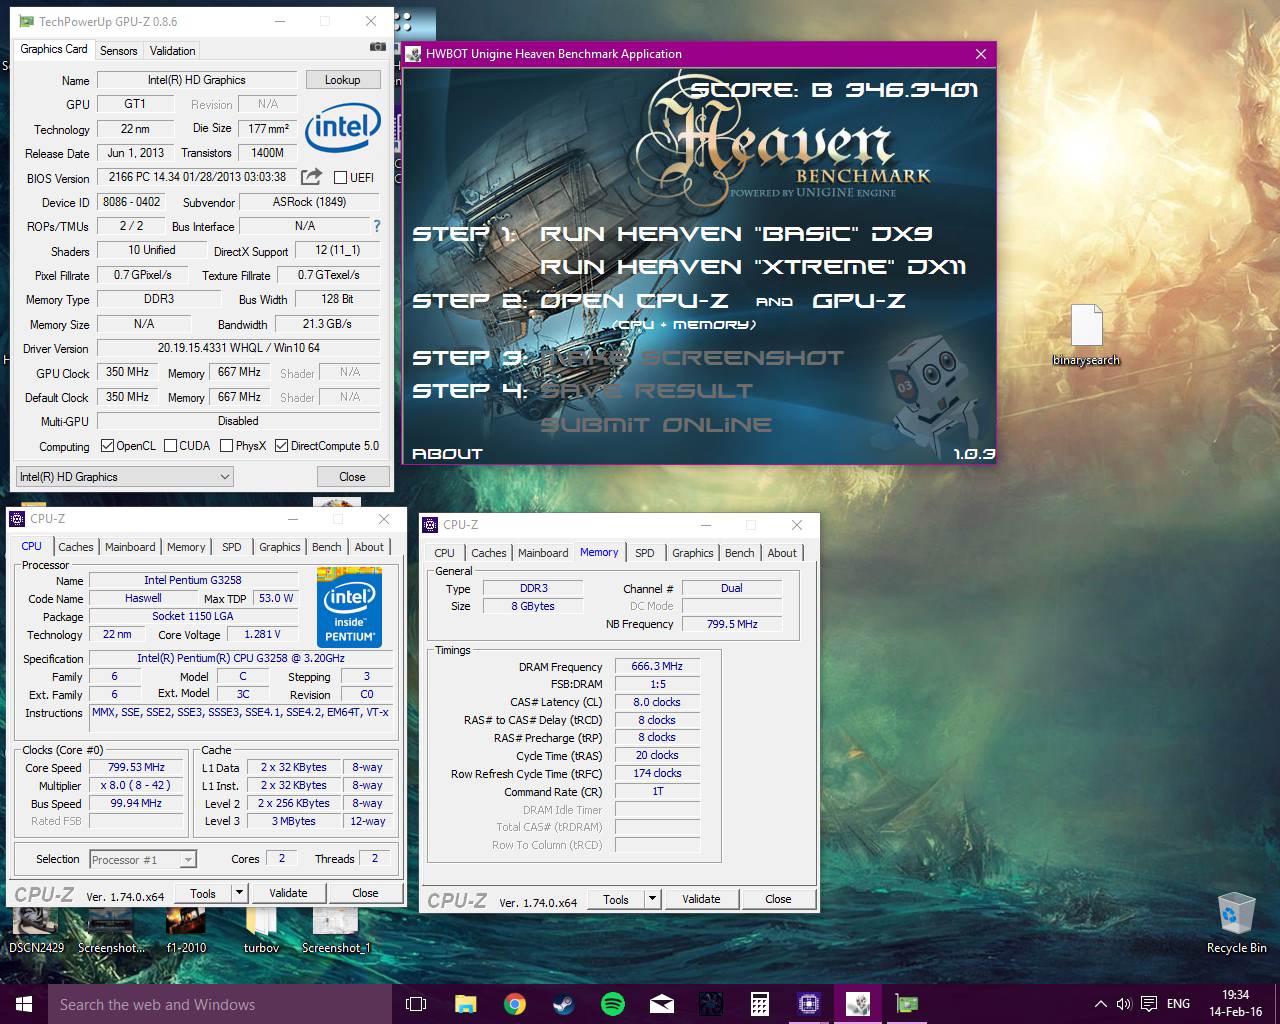Toggle the DirectCompute 5.0 checkbox

(281, 446)
